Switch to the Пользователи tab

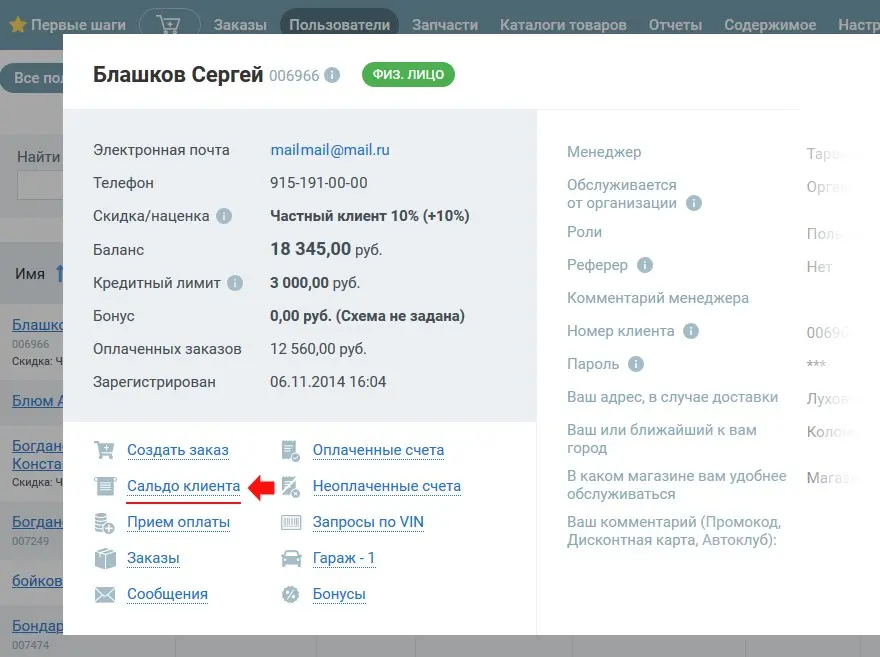339,22
